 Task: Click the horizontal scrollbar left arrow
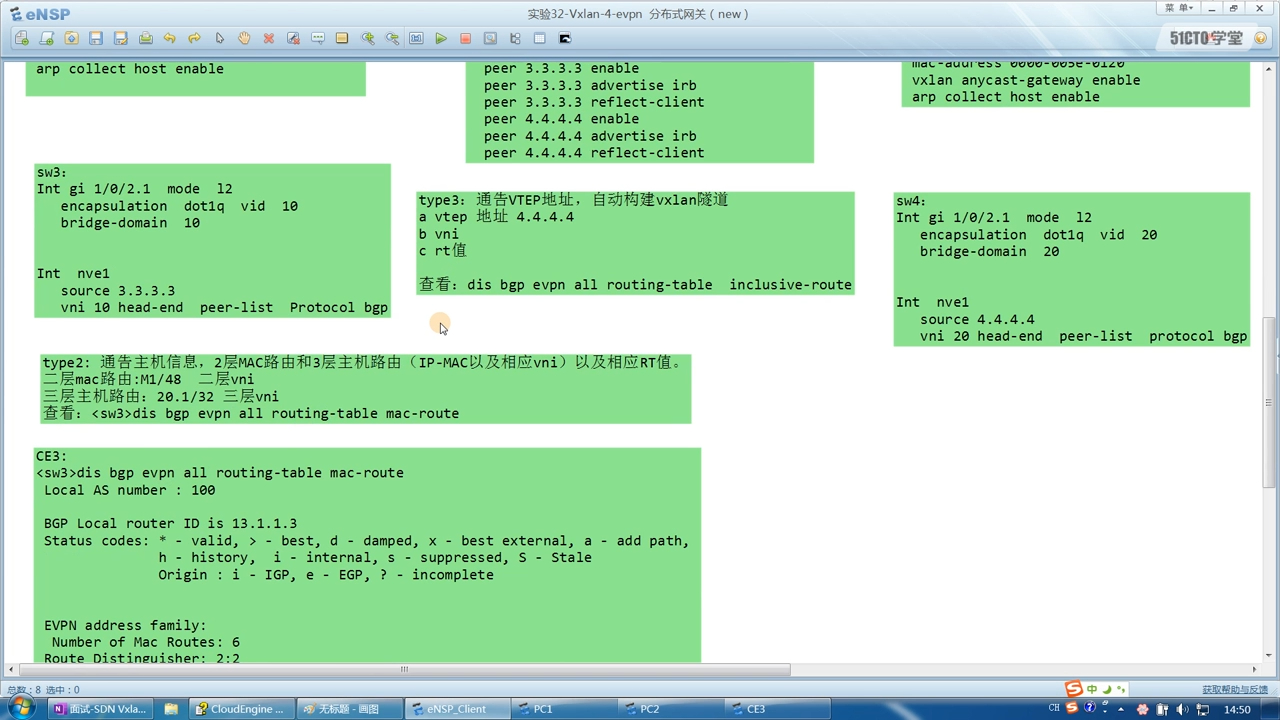click(10, 669)
